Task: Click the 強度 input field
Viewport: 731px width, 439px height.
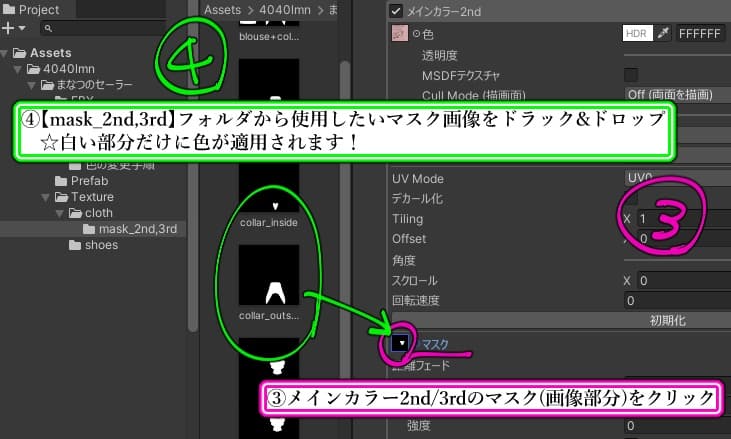Action: pyautogui.click(x=677, y=425)
